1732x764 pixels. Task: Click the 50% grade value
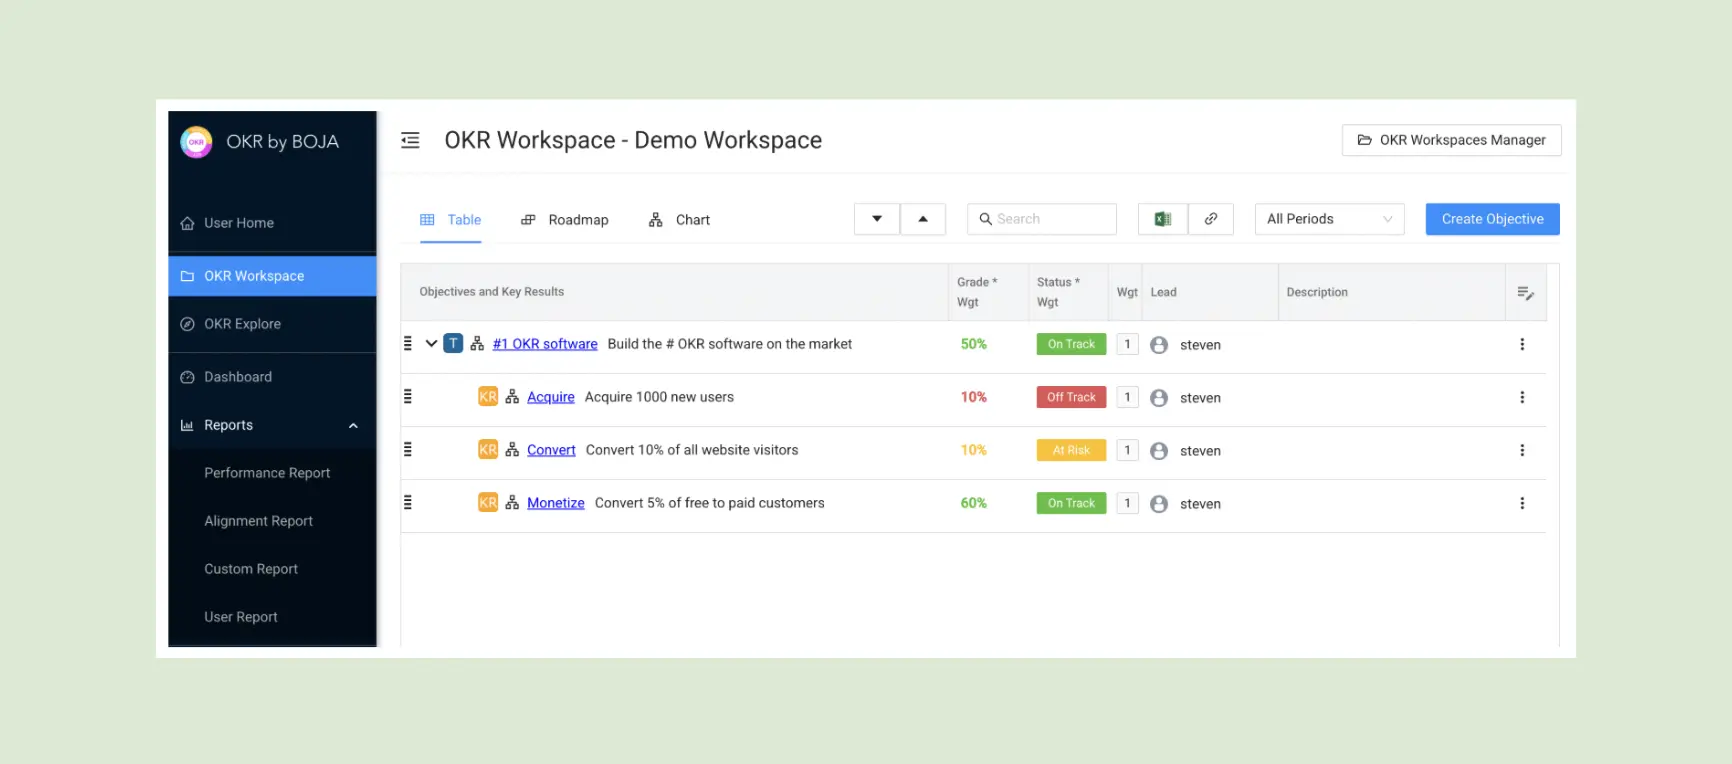click(974, 344)
